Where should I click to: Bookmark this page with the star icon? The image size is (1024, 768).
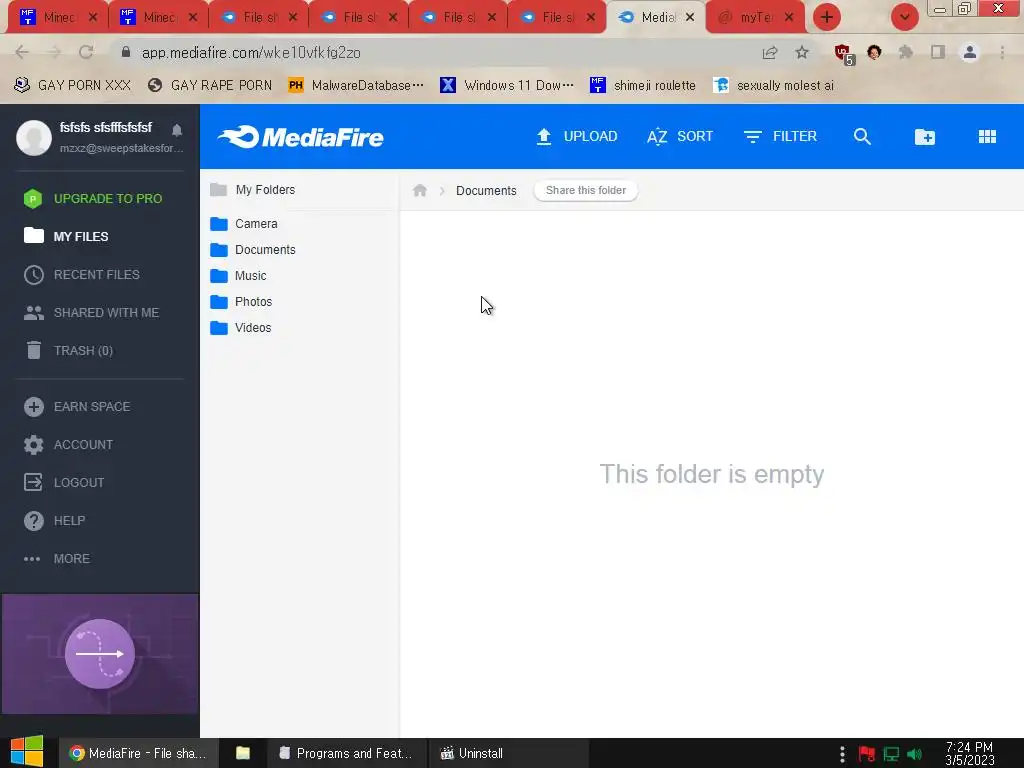(x=802, y=52)
